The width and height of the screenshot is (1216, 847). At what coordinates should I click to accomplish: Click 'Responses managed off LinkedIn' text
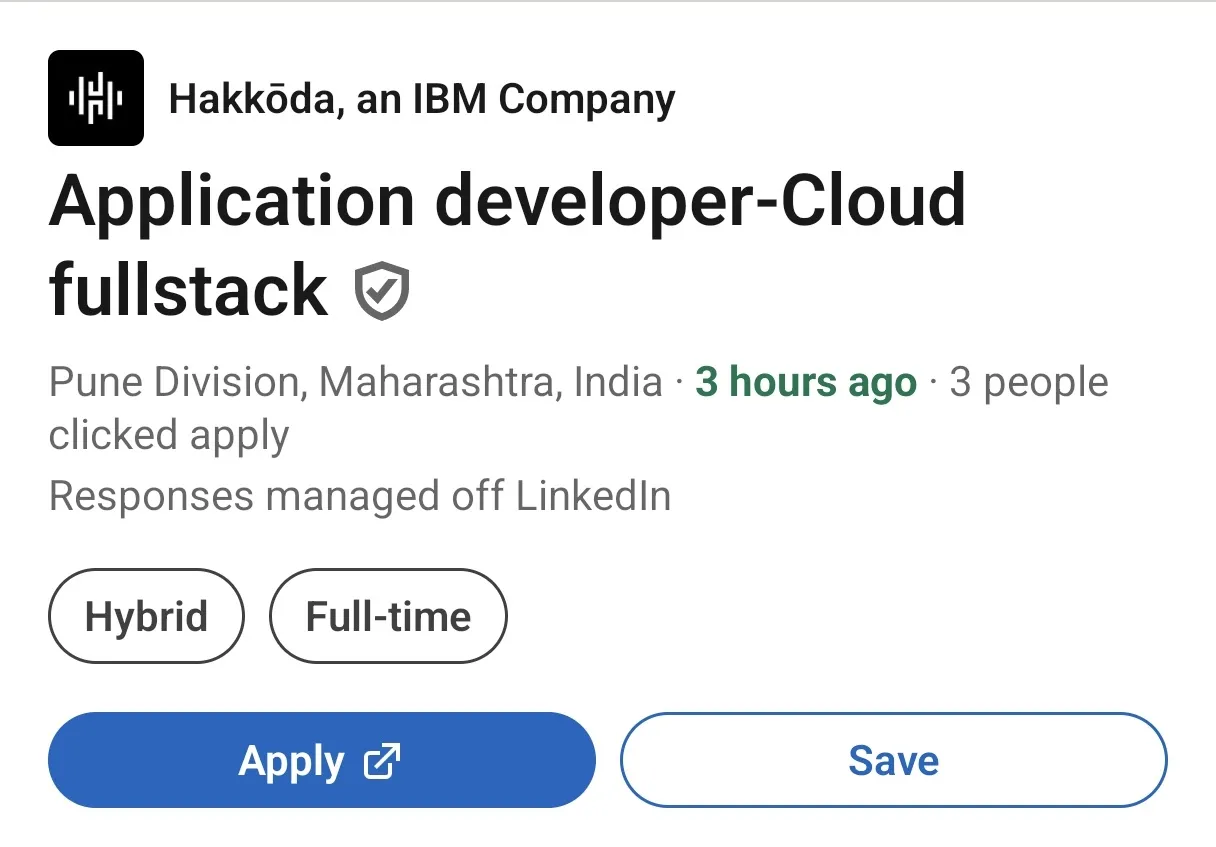(x=360, y=496)
